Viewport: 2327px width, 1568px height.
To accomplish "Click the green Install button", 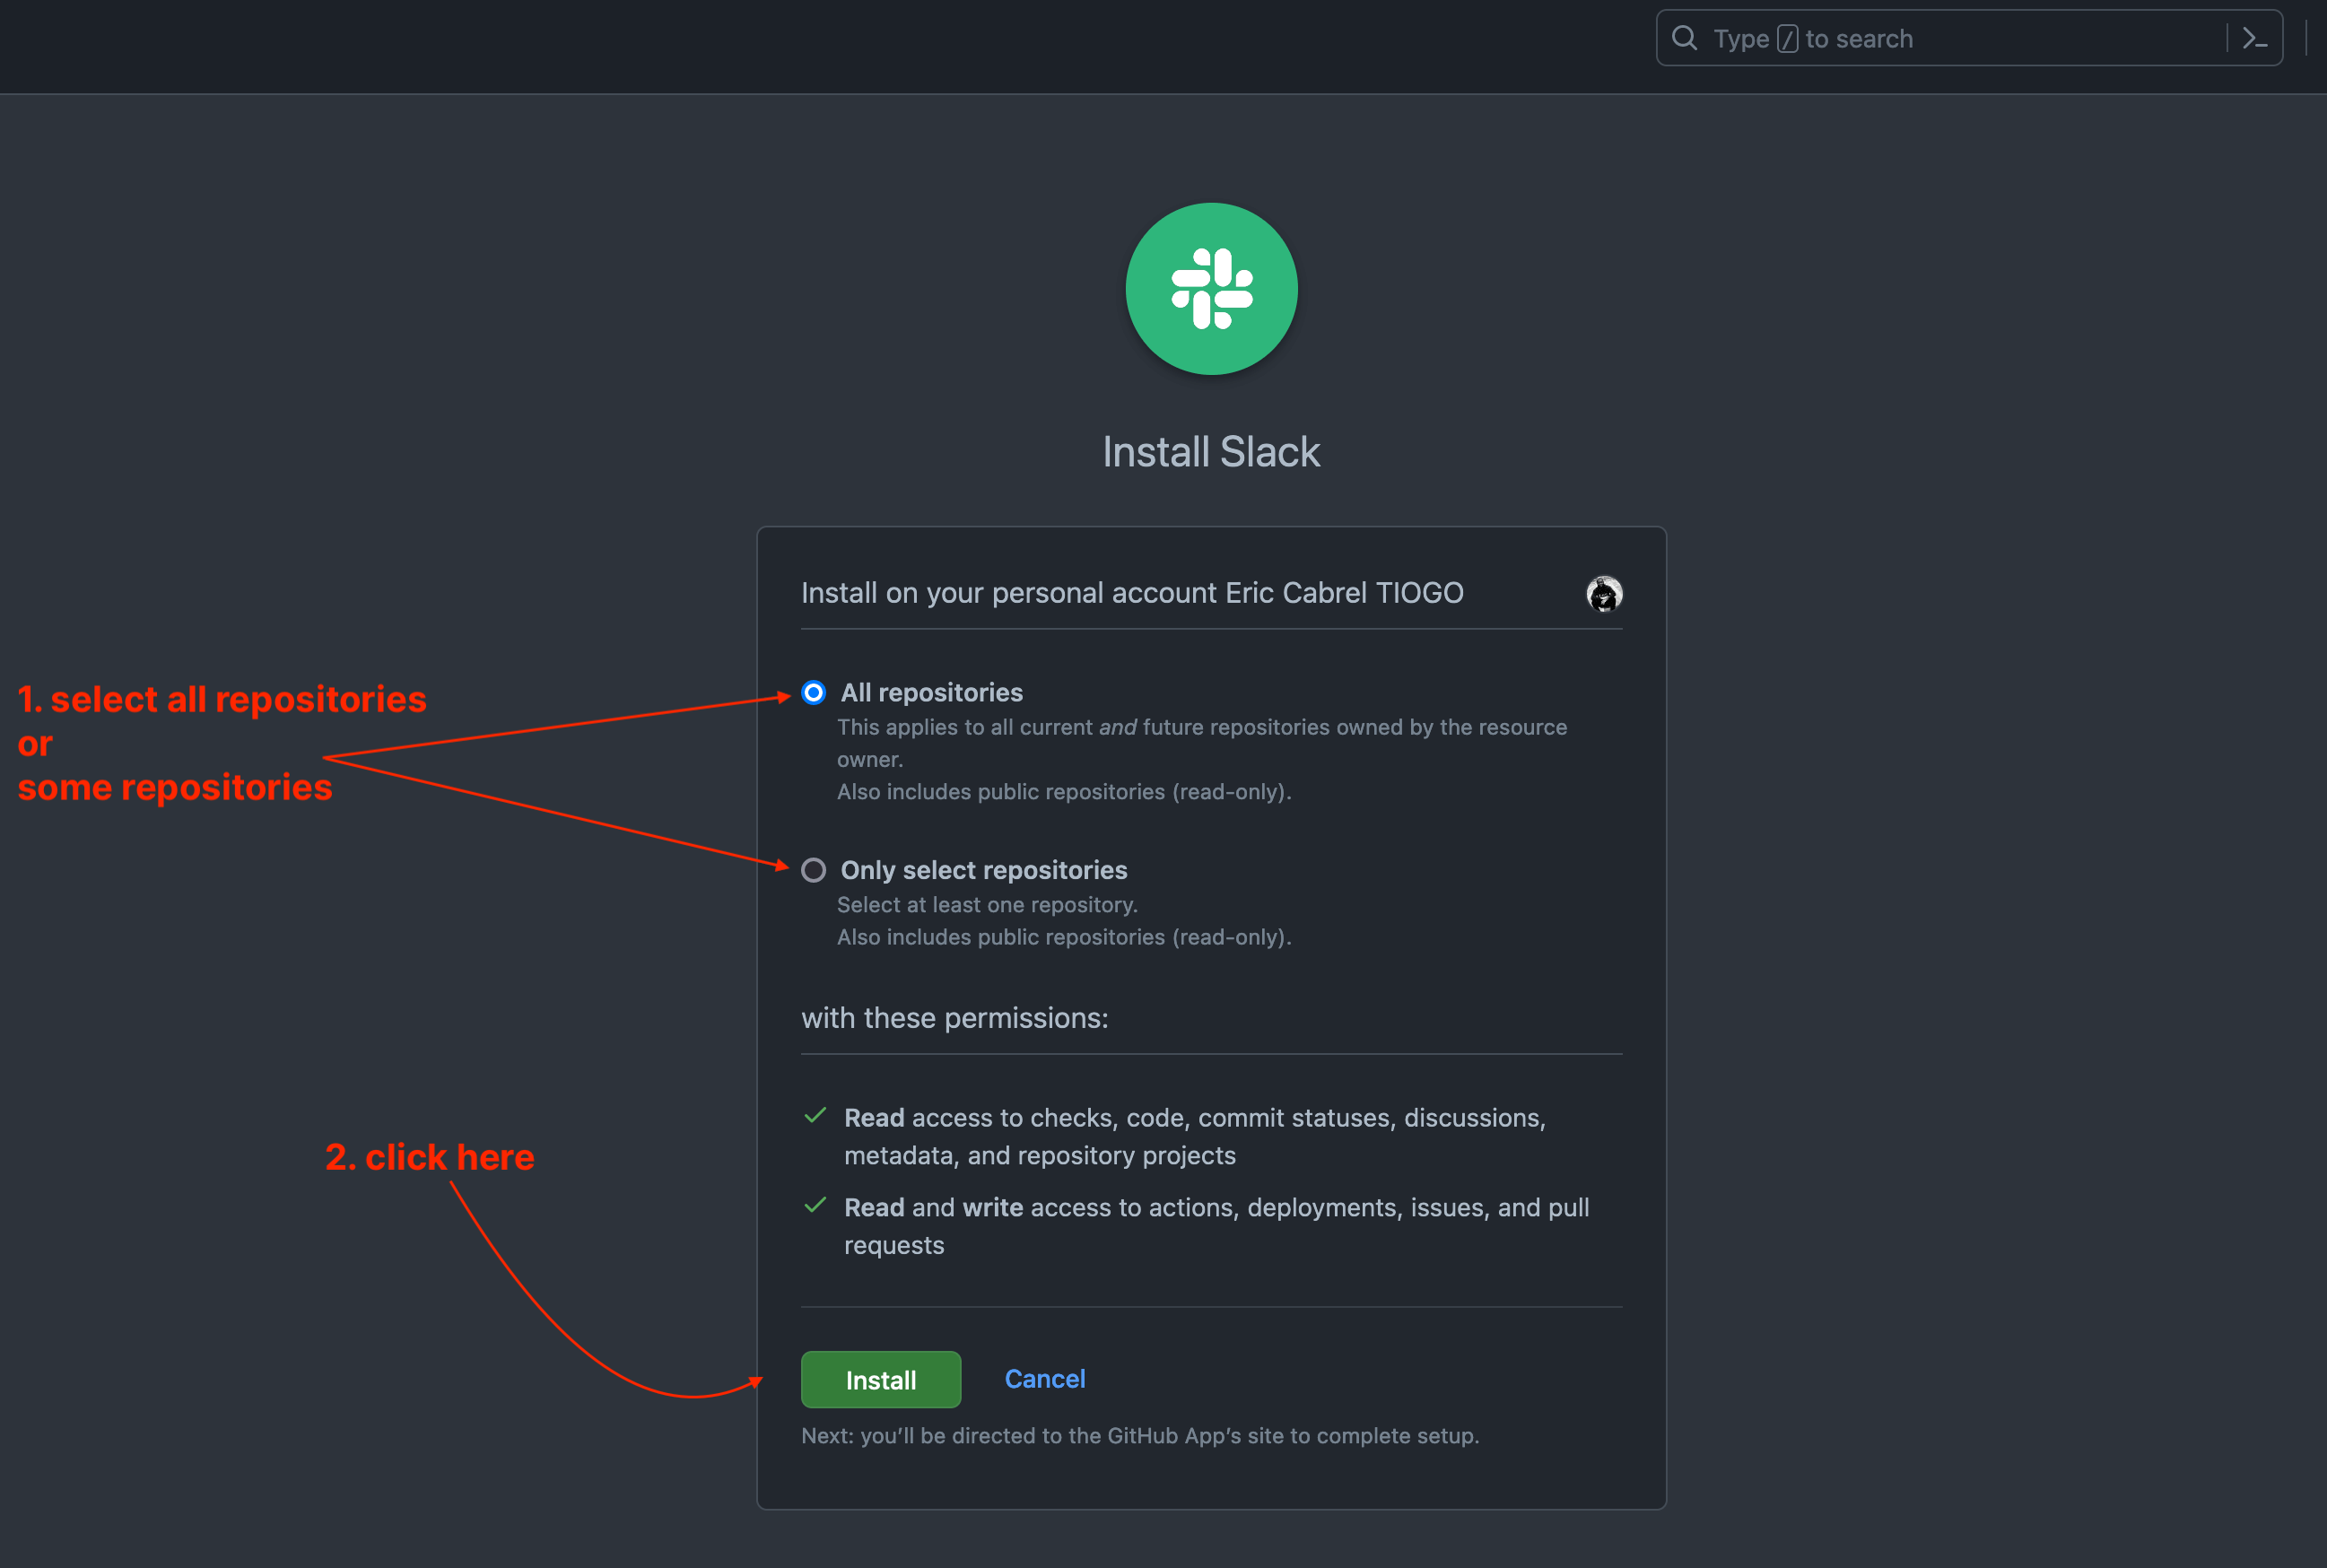I will tap(880, 1379).
